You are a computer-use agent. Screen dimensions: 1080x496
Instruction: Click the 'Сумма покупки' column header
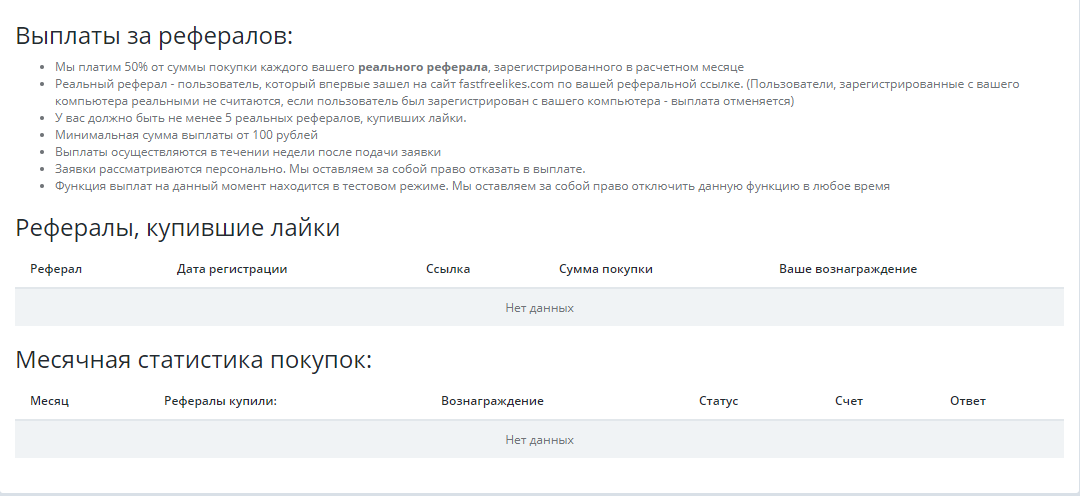click(x=606, y=269)
